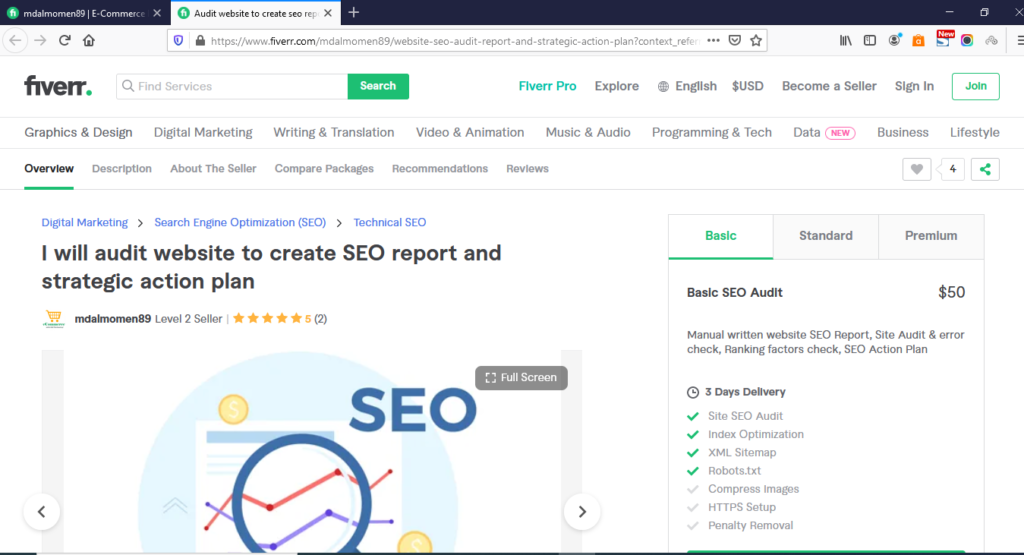Screen dimensions: 1024x555
Task: Open Full Screen image view
Action: pyautogui.click(x=521, y=377)
